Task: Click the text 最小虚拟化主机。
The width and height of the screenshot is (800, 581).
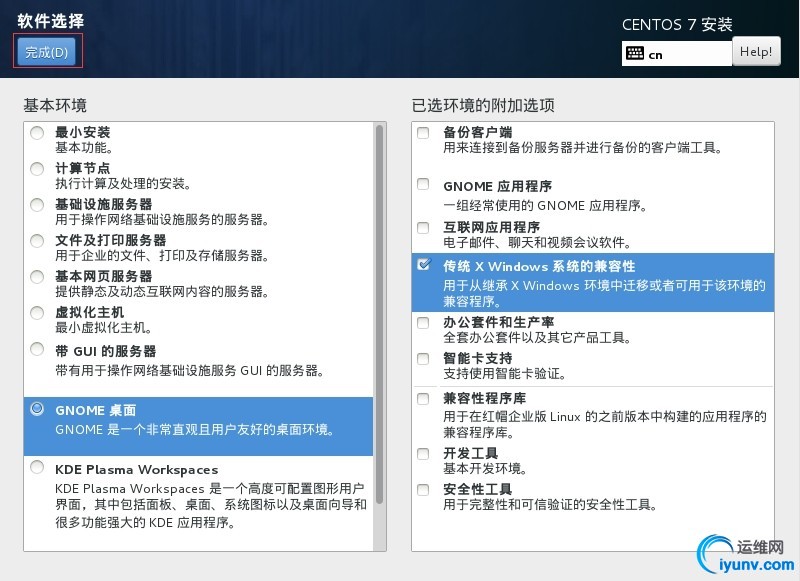Action: click(104, 327)
